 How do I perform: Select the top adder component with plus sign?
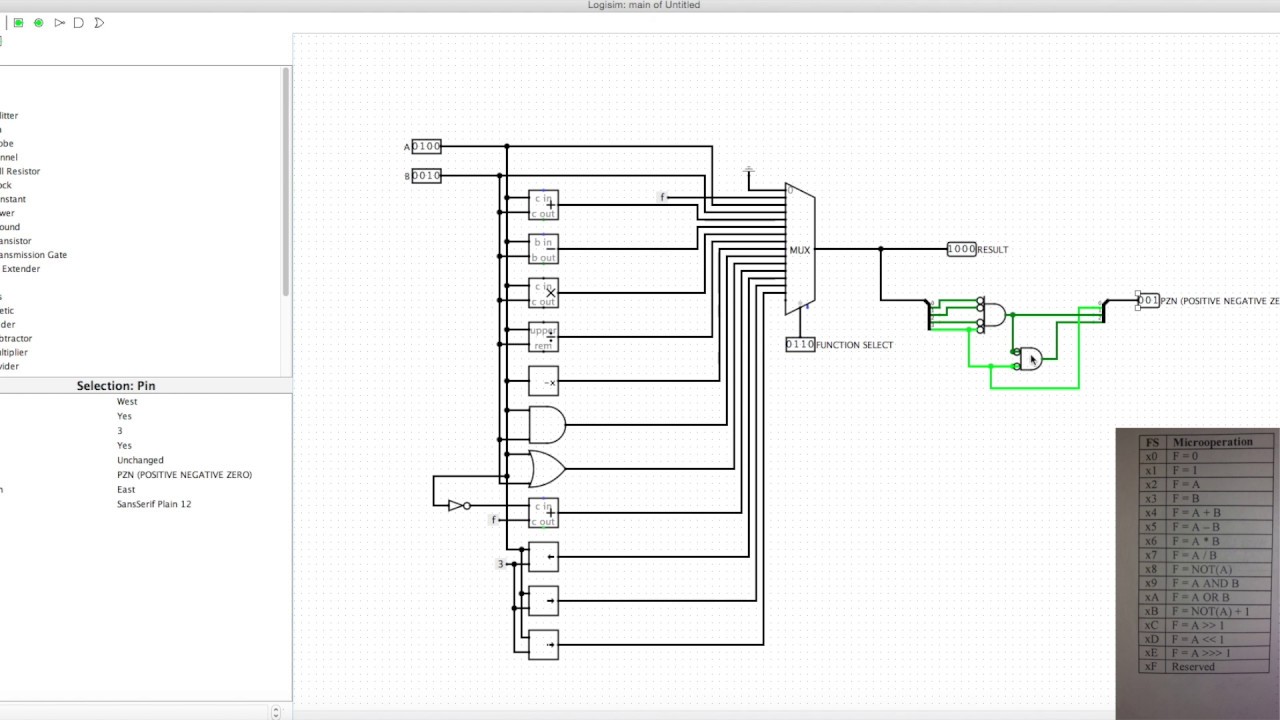(543, 205)
